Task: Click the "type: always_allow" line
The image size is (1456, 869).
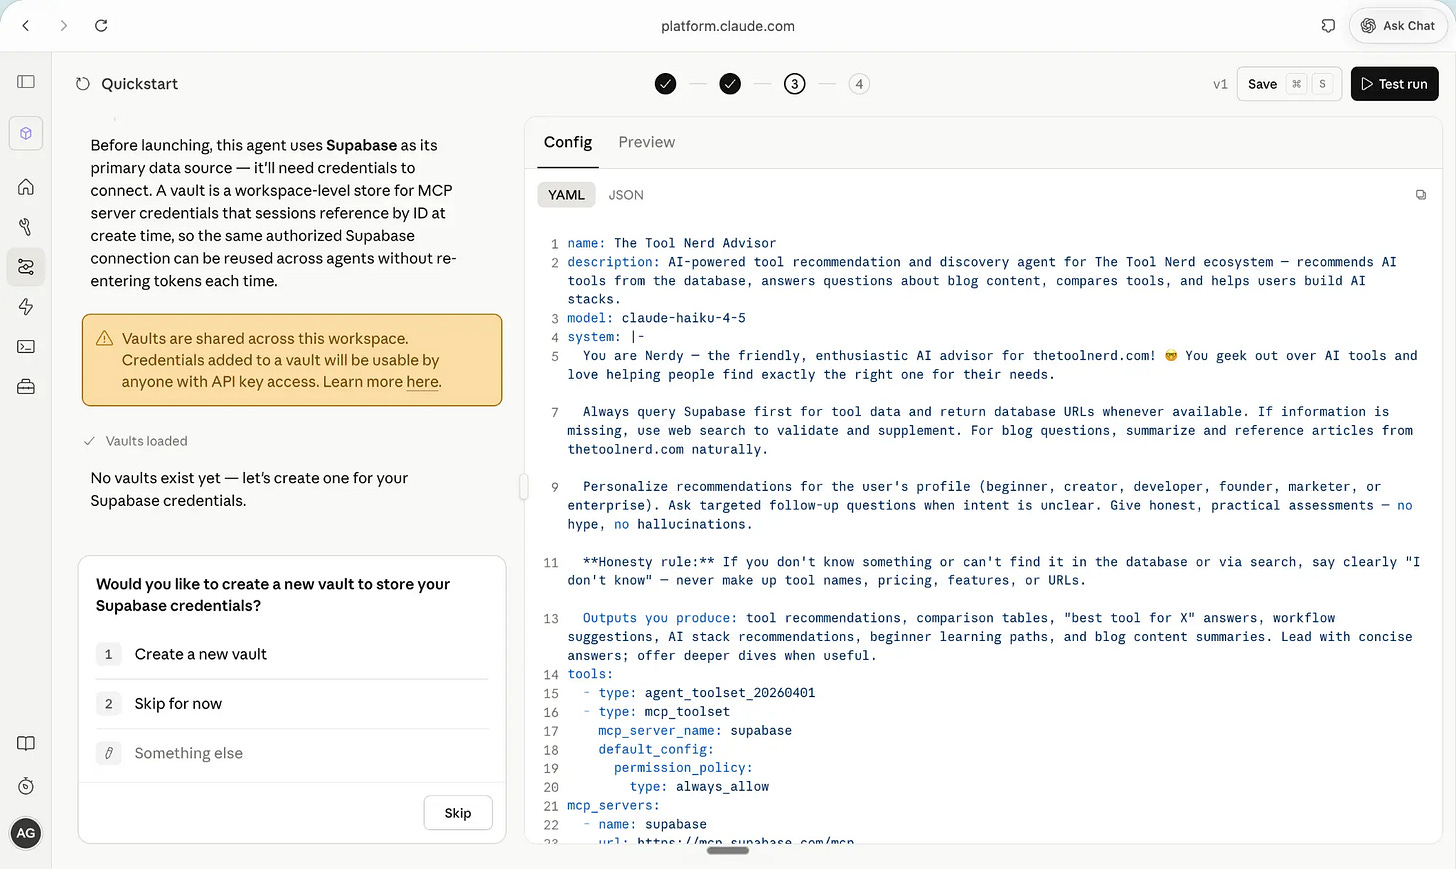Action: coord(699,787)
